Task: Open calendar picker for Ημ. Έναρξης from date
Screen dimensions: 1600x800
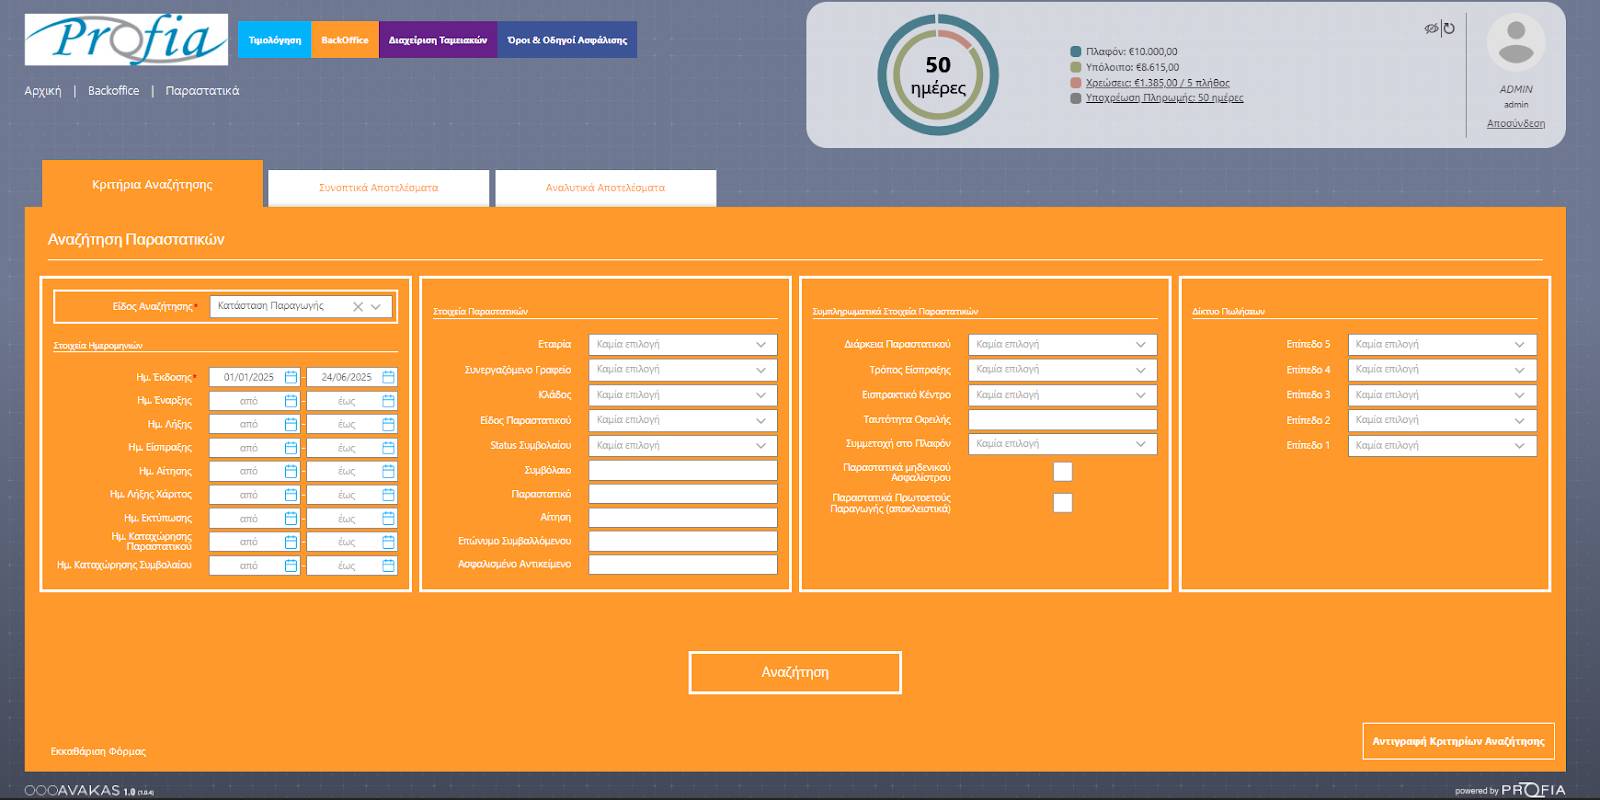Action: click(x=291, y=401)
